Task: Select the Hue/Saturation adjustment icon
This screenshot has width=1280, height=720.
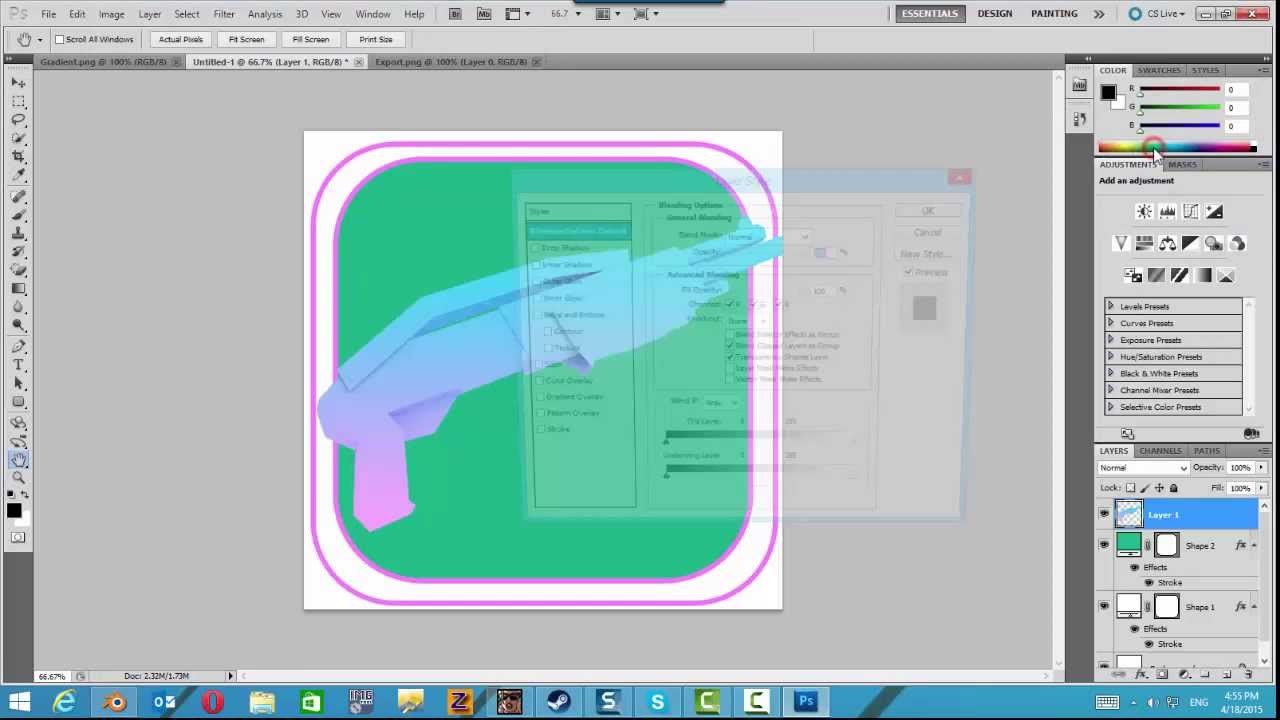Action: point(1143,243)
